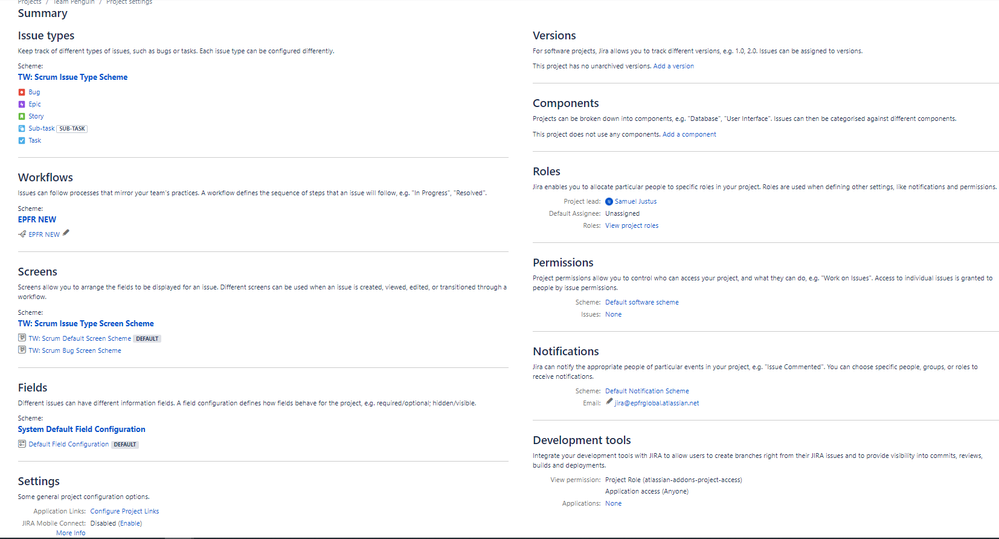Open Samuel Justus project lead profile
999x539 pixels.
coord(635,201)
